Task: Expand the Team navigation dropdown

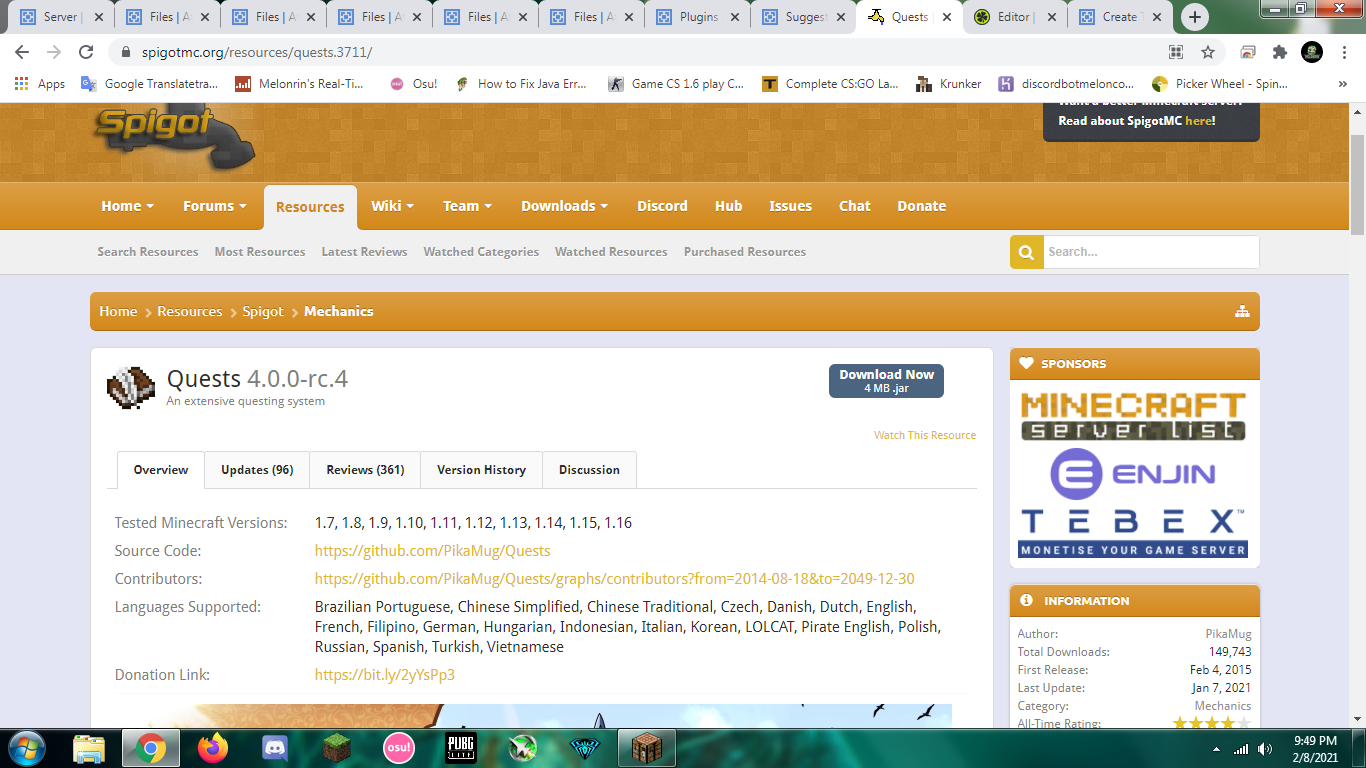Action: tap(468, 206)
